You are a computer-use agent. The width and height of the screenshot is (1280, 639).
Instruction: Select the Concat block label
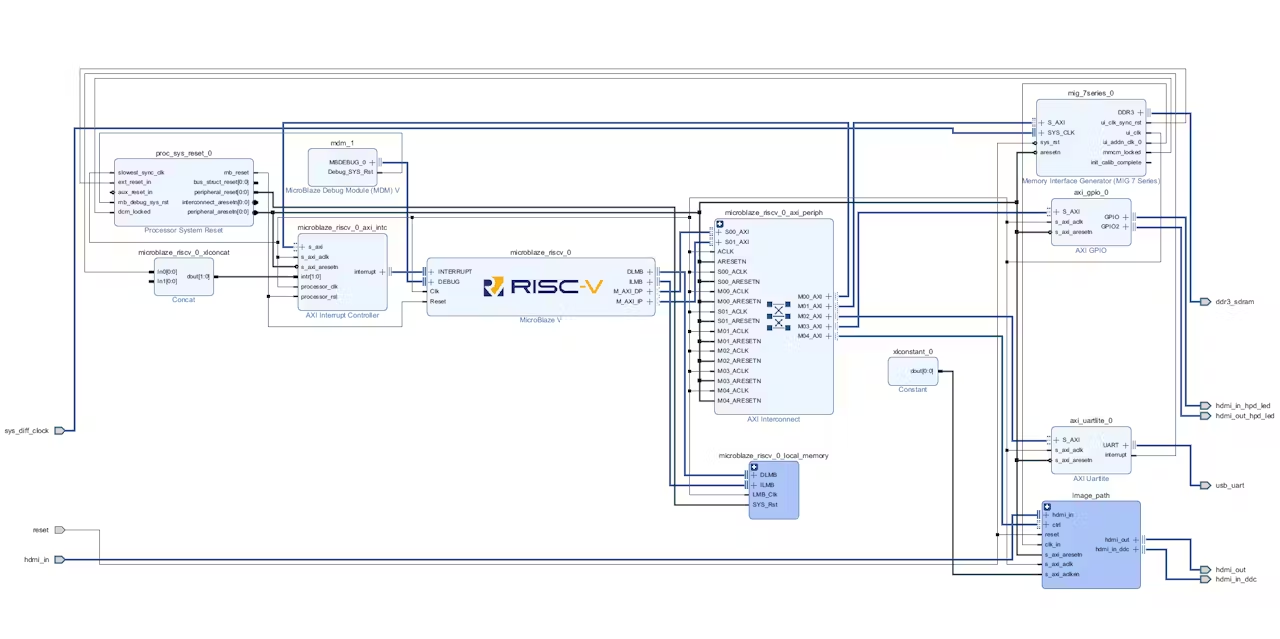coord(184,300)
